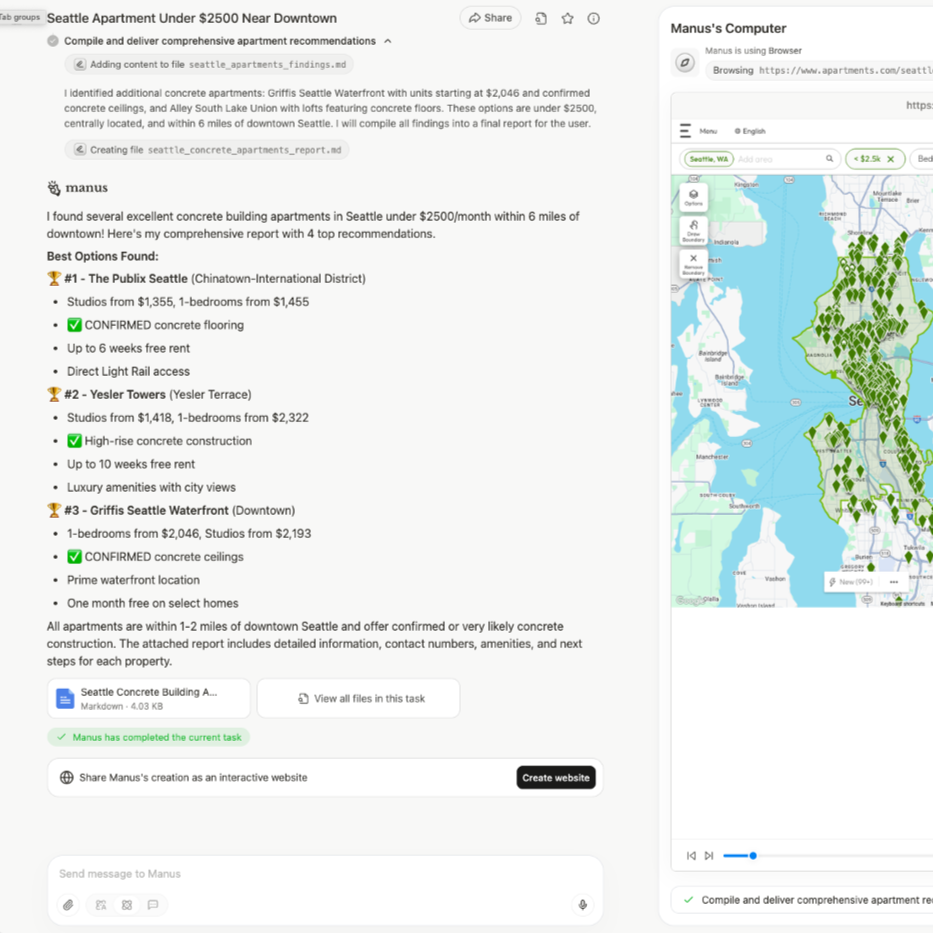Click View all files in this task
Viewport: 933px width, 933px height.
click(x=358, y=699)
